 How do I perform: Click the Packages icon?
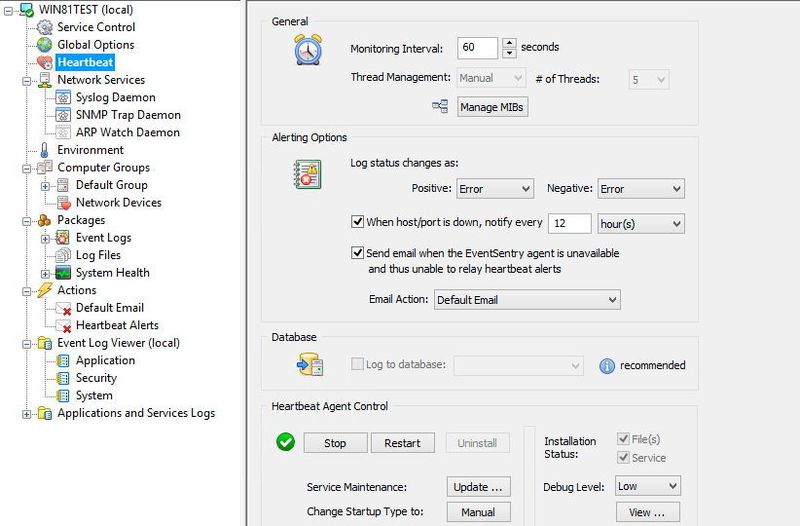45,220
